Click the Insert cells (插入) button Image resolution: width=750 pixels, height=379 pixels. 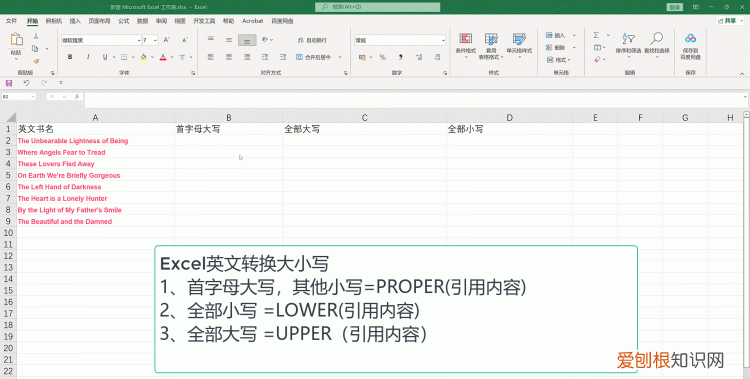tap(556, 35)
